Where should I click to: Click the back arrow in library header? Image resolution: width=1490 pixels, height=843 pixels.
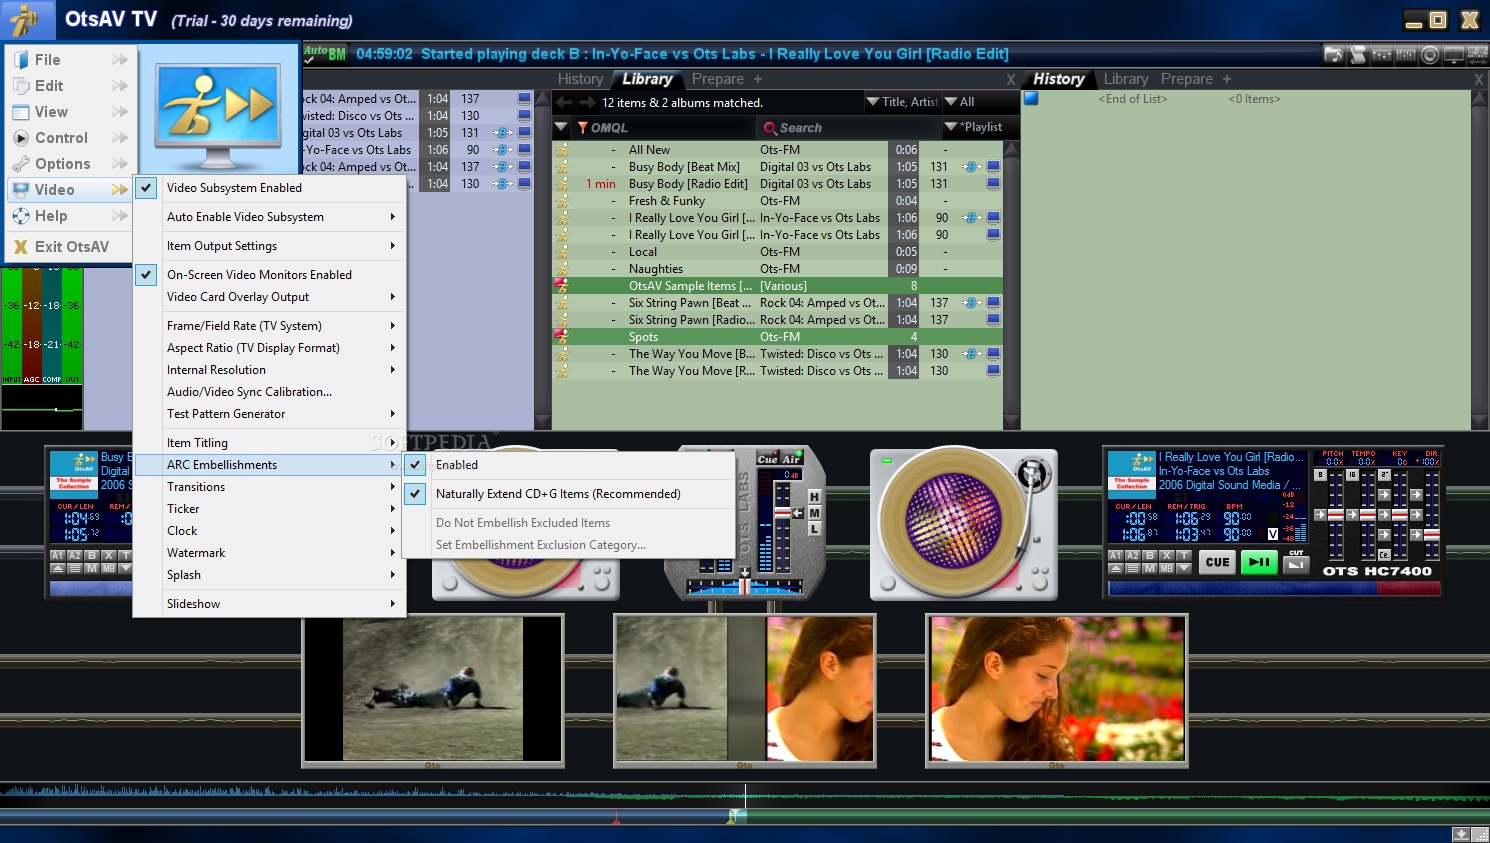pos(564,102)
